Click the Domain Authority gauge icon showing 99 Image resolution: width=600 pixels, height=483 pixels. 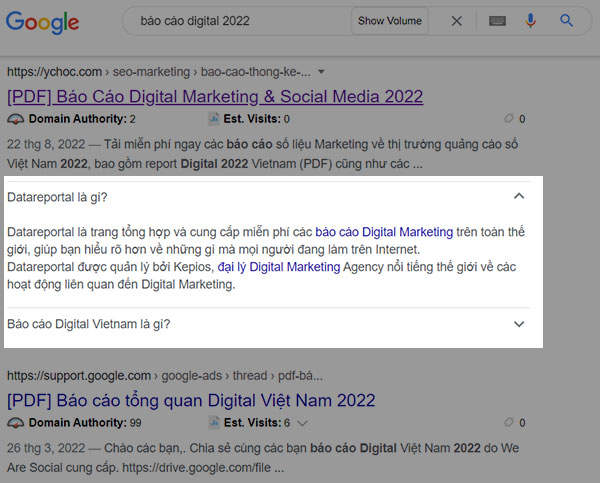pos(15,423)
